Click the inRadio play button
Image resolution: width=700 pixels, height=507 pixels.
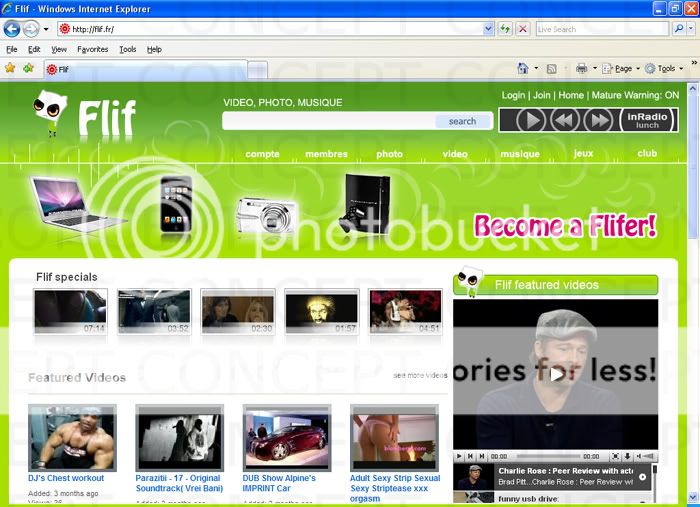click(530, 120)
